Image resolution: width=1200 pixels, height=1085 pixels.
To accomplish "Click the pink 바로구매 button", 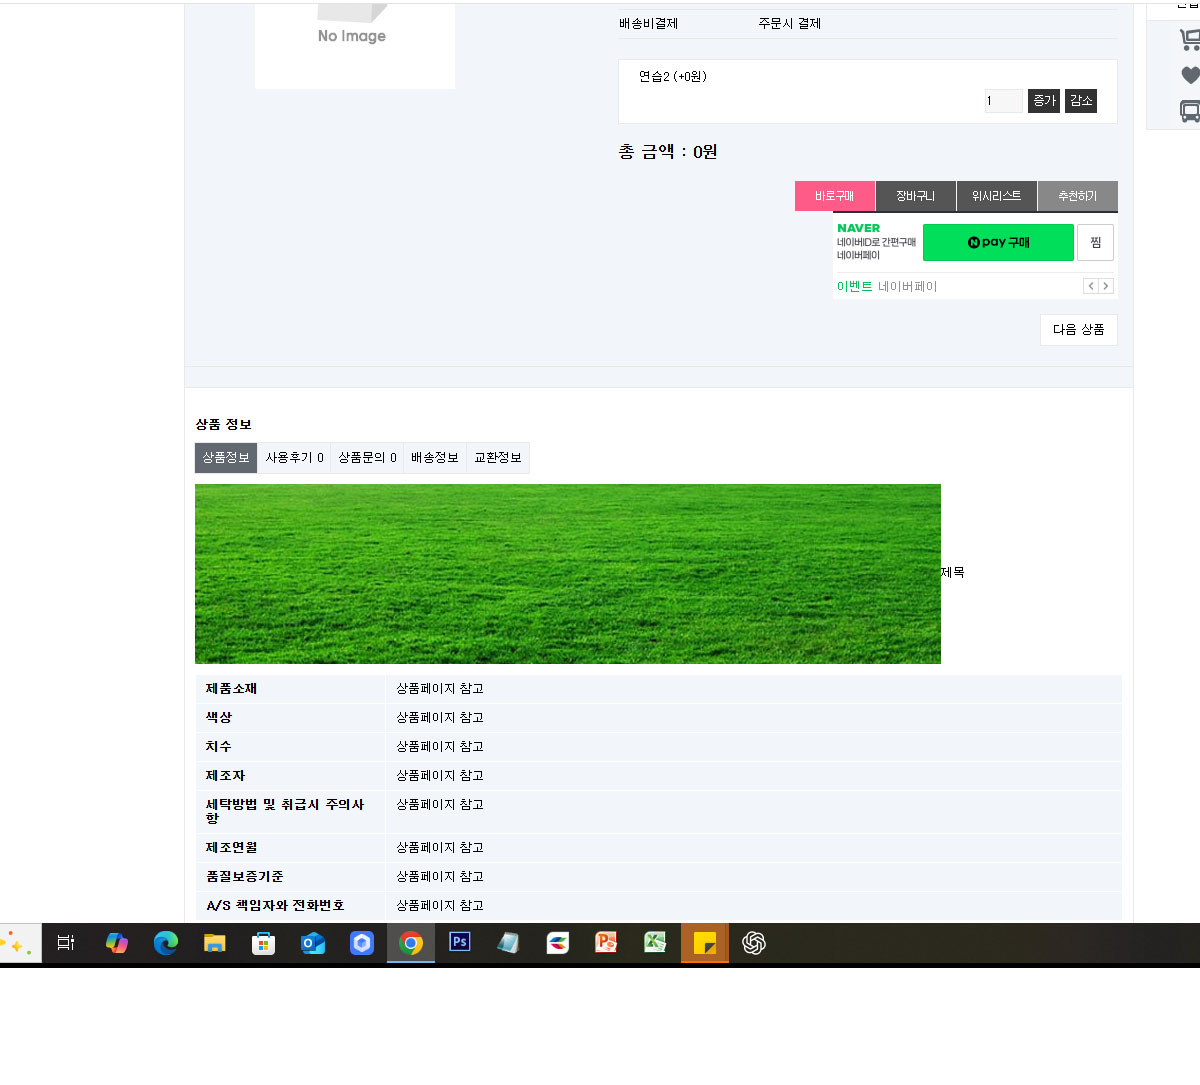I will [x=835, y=196].
